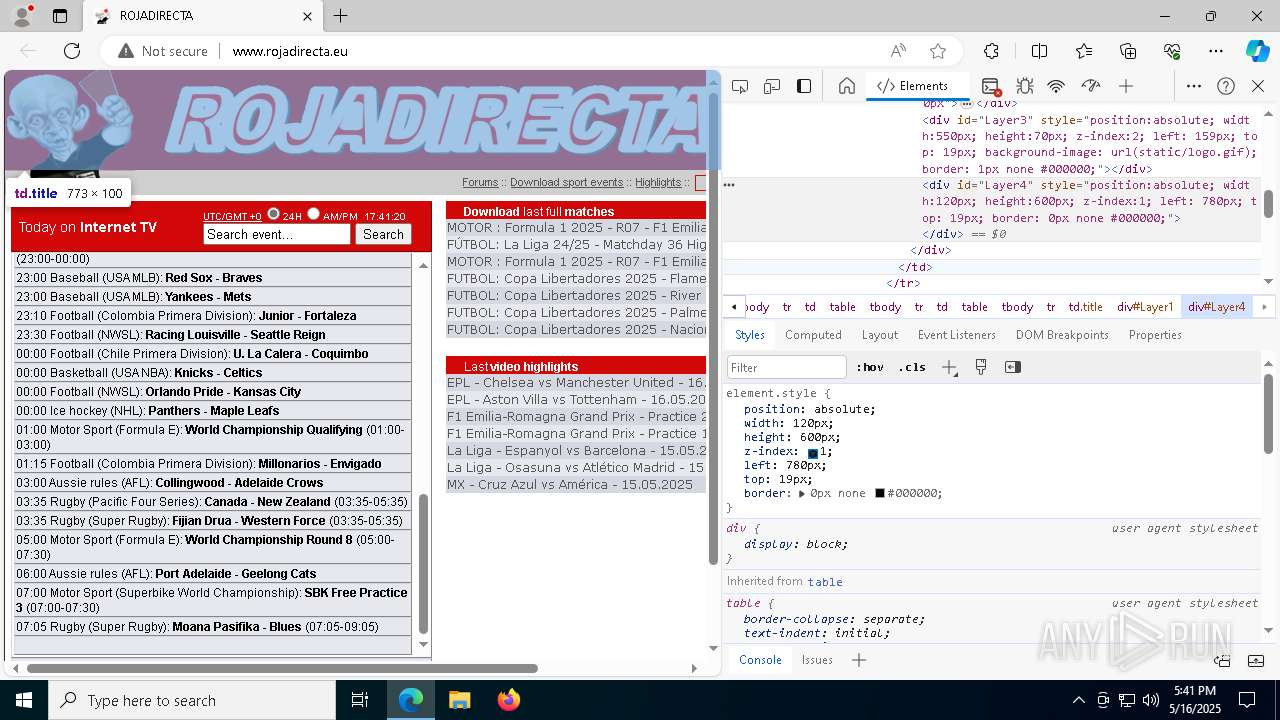Open actions ellipsis for selected DOM node
This screenshot has height=720, width=1280.
(729, 185)
